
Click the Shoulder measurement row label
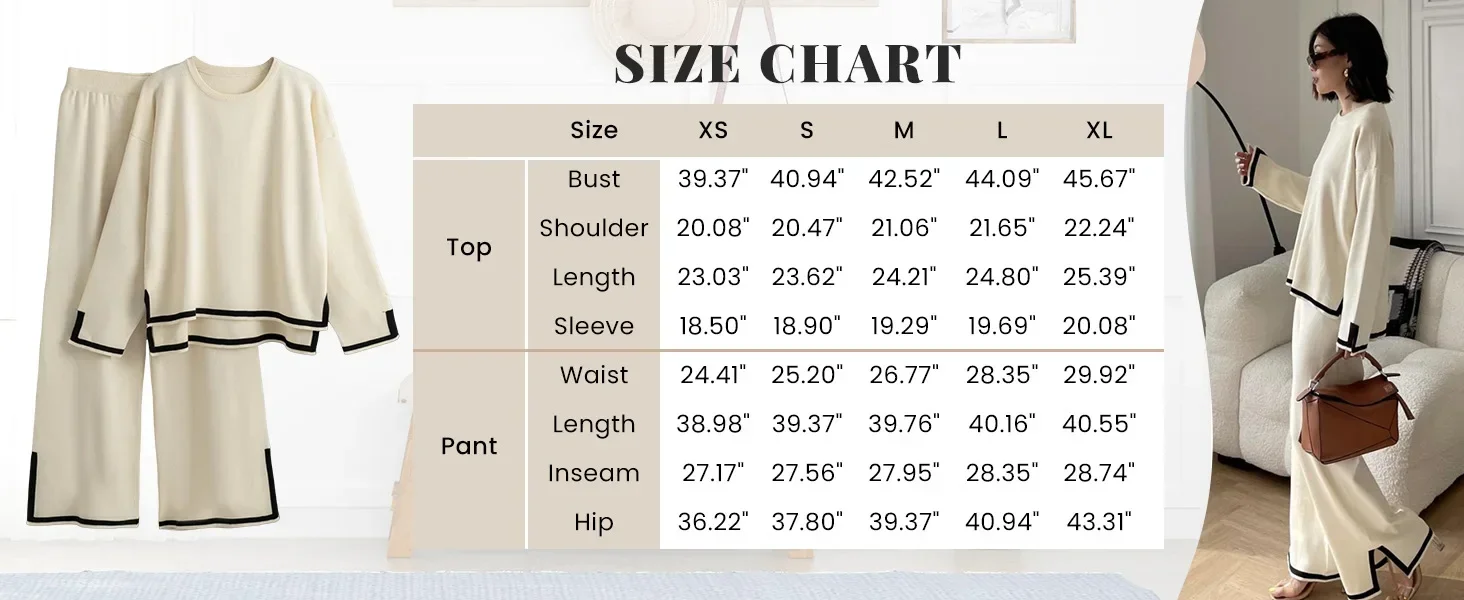click(x=594, y=228)
